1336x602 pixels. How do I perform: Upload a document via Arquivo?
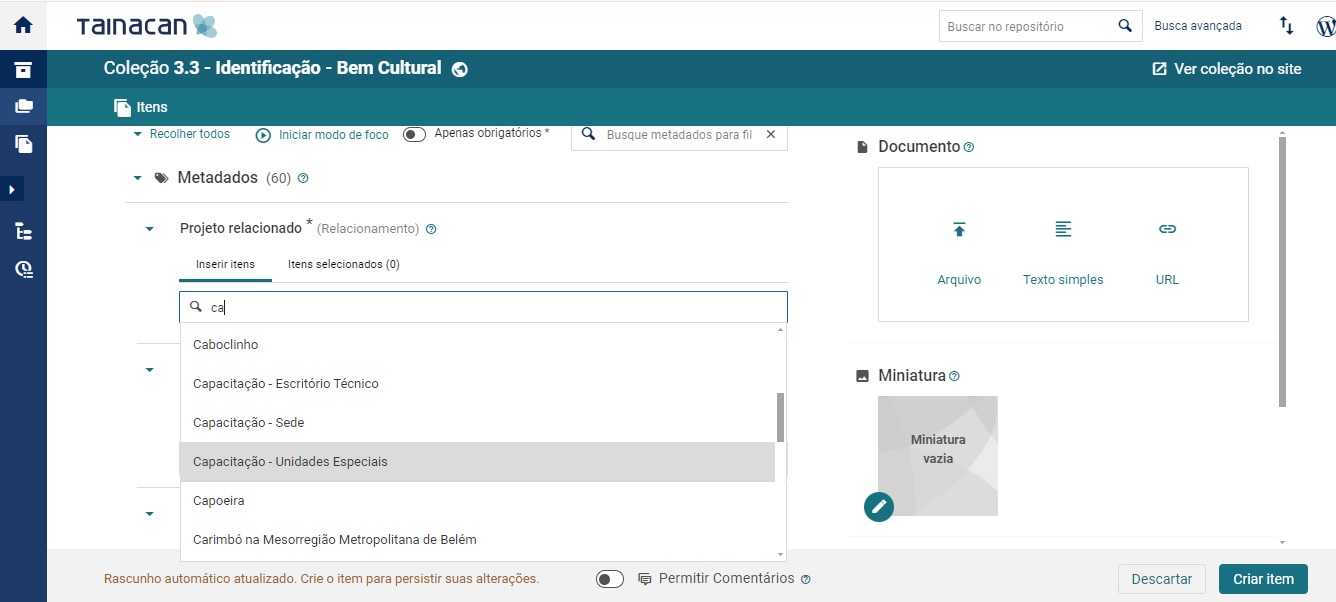[959, 254]
